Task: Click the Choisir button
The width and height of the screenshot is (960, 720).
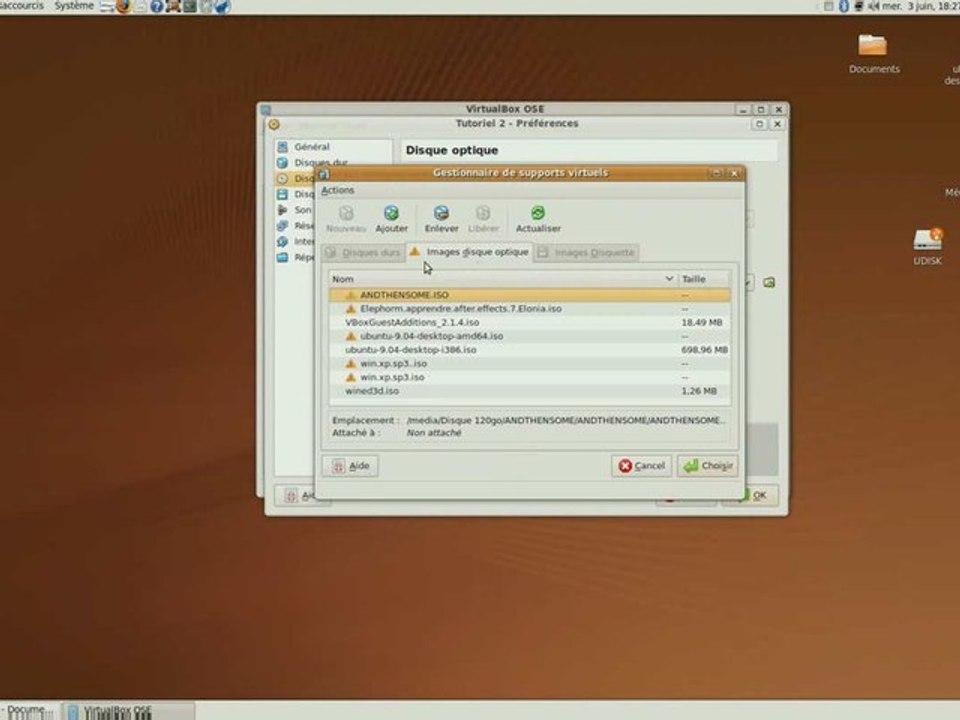Action: [707, 466]
